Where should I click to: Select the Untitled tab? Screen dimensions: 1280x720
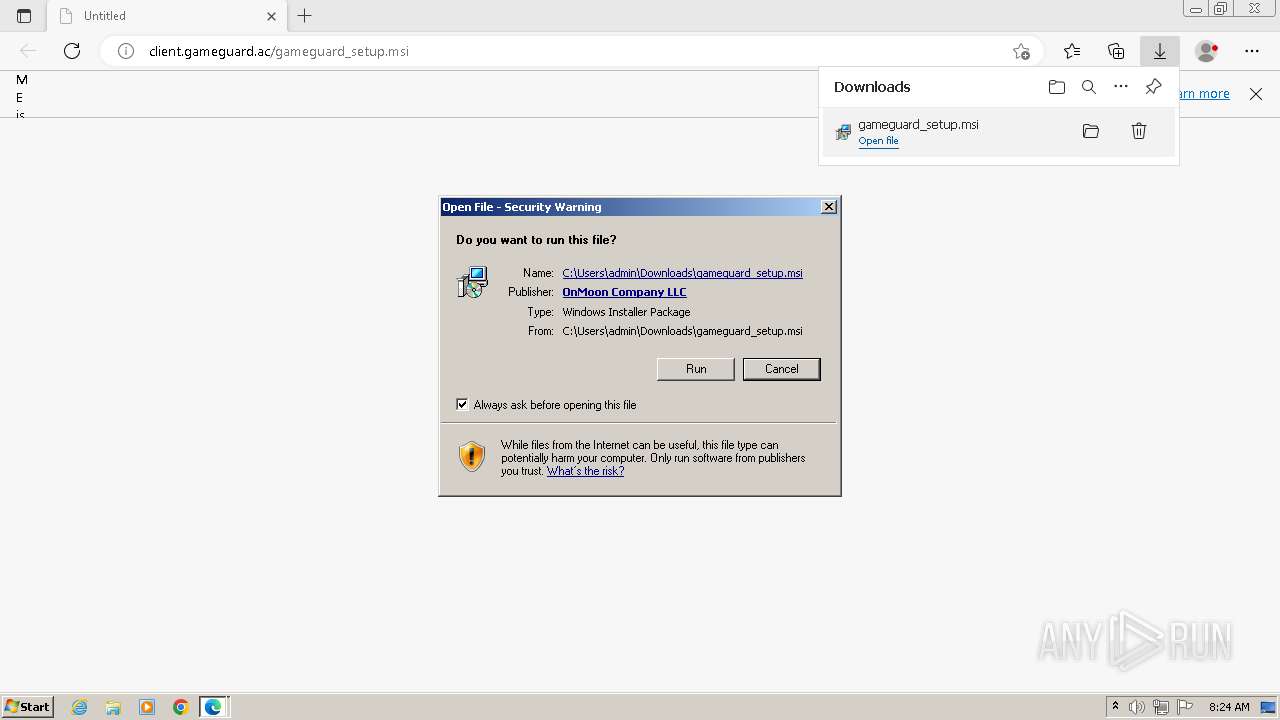(166, 16)
